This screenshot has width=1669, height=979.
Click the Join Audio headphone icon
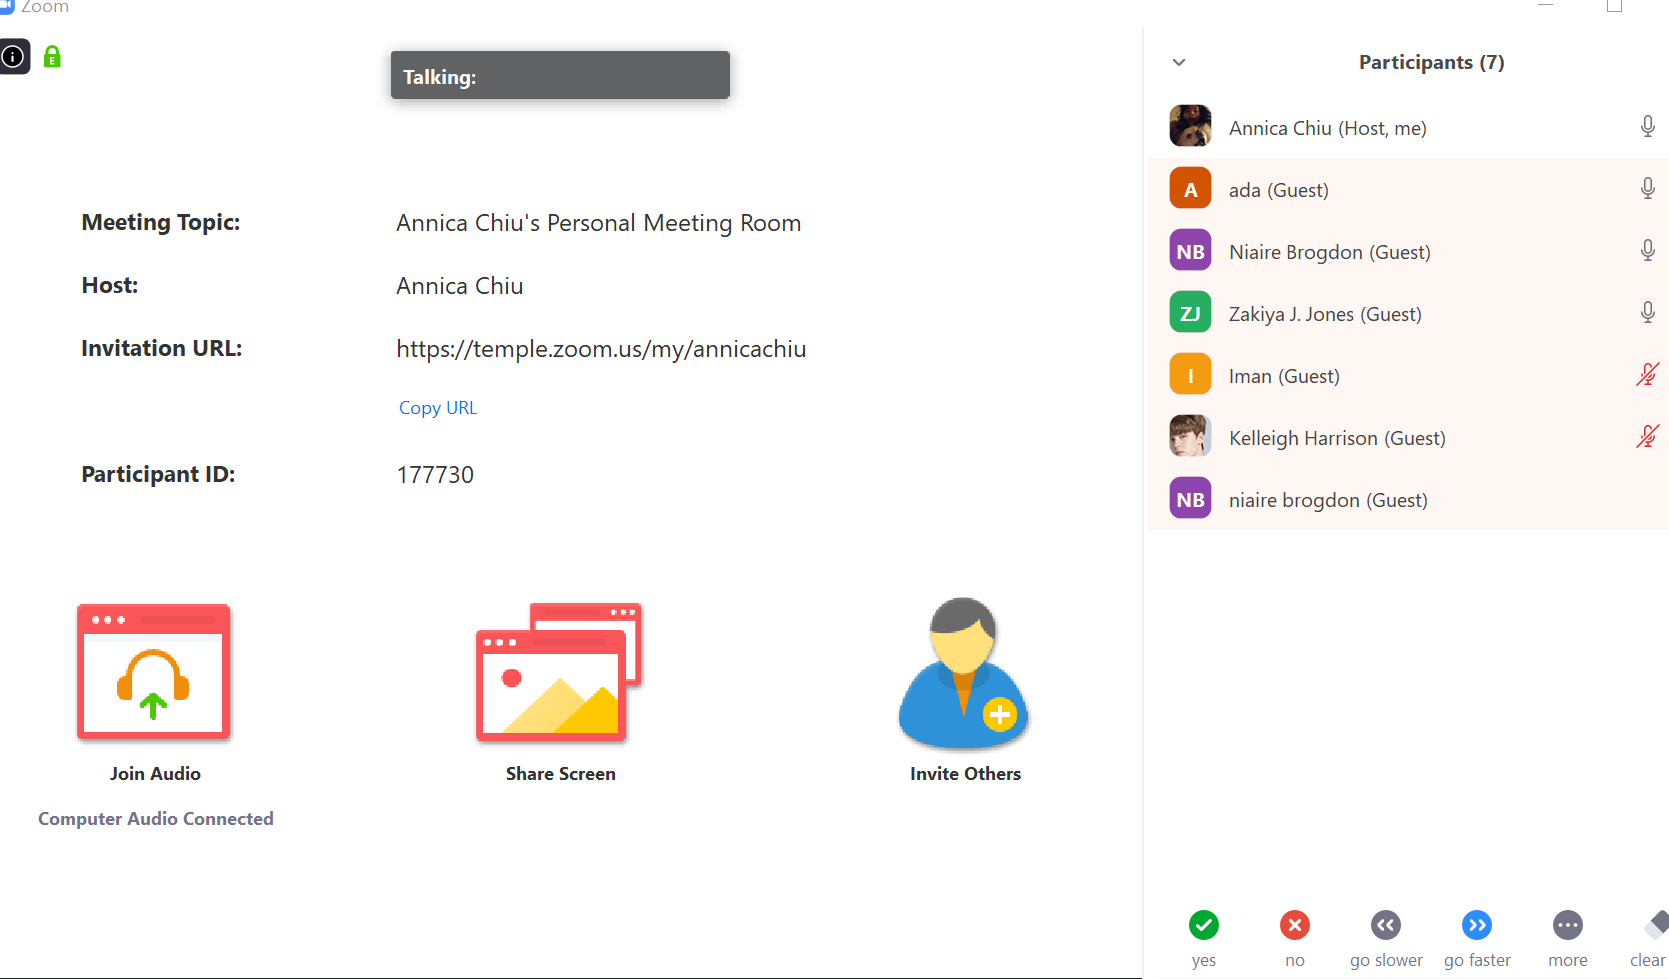point(154,673)
